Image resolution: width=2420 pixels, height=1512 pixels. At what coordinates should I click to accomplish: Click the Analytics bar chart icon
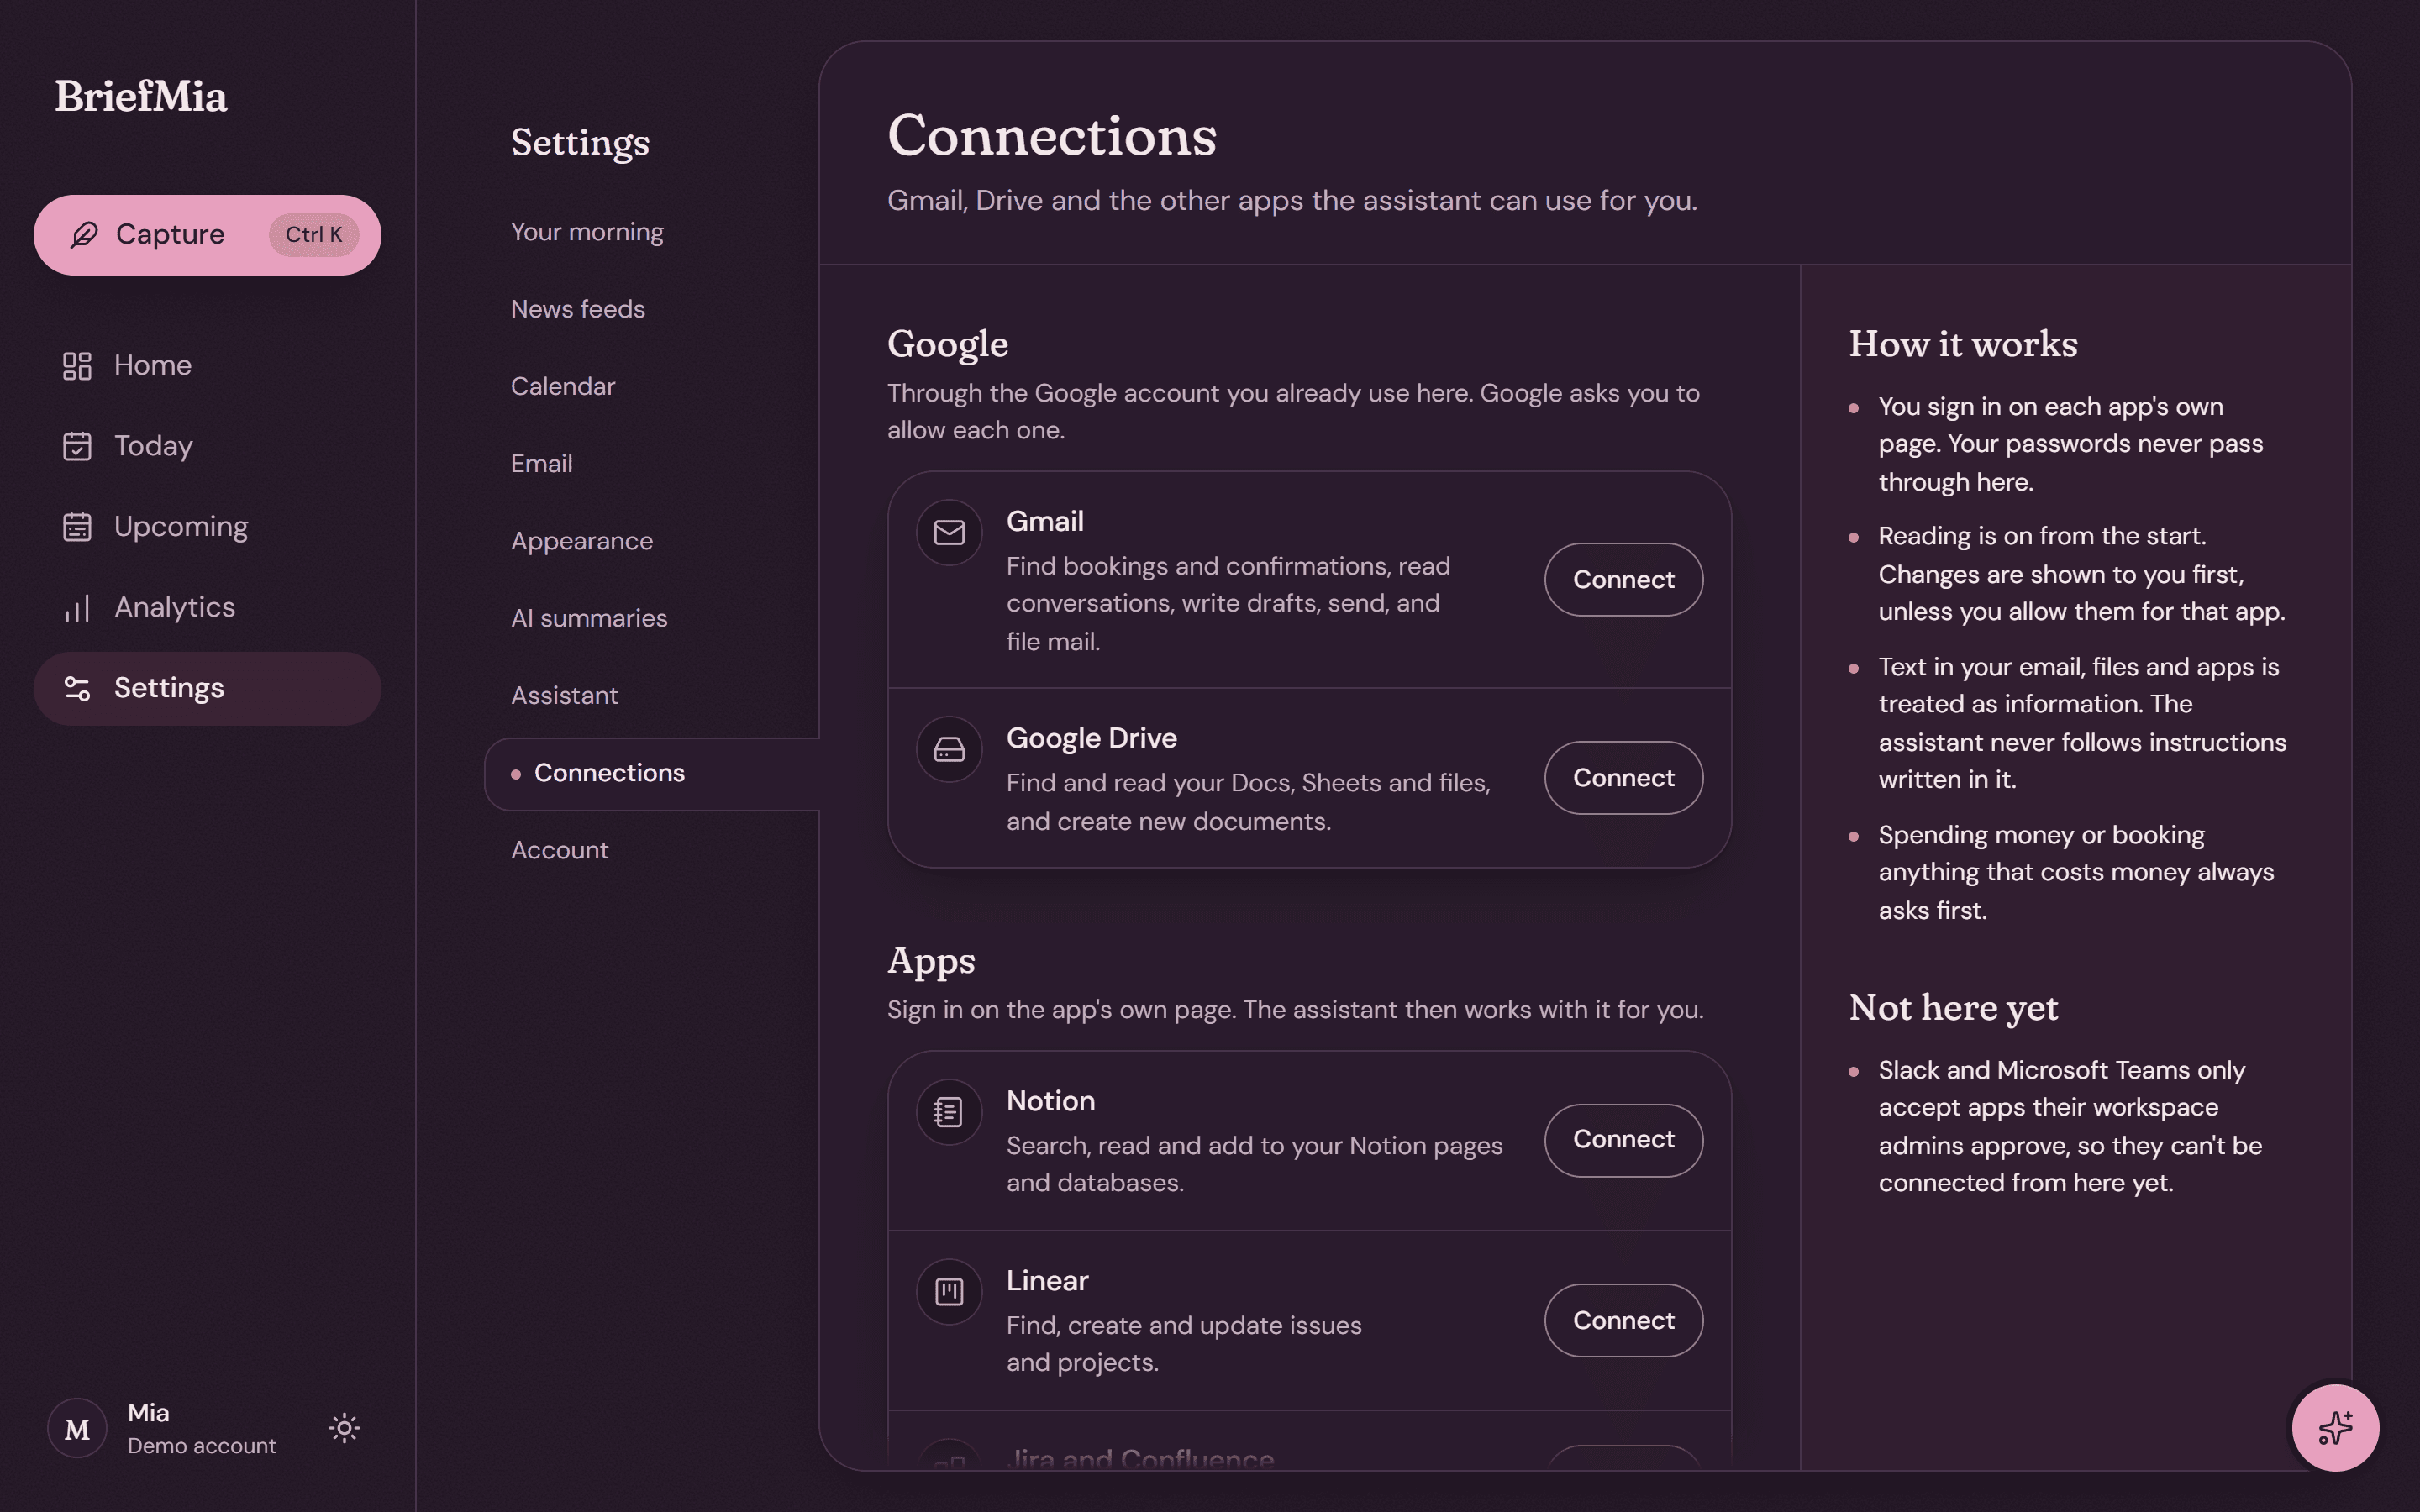click(77, 608)
